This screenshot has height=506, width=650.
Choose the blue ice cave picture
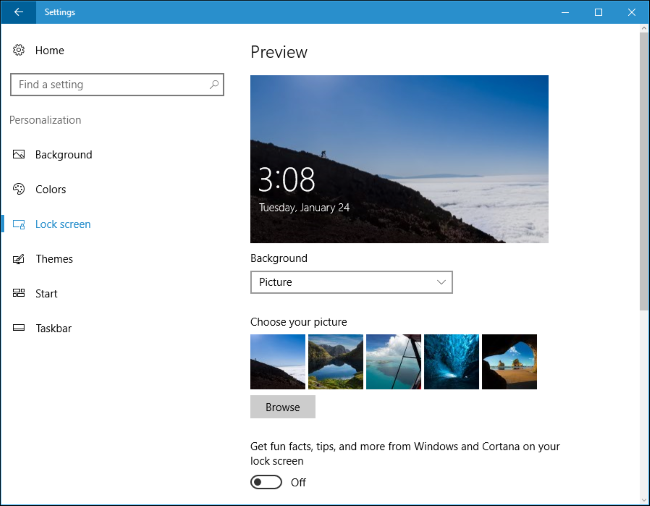451,362
